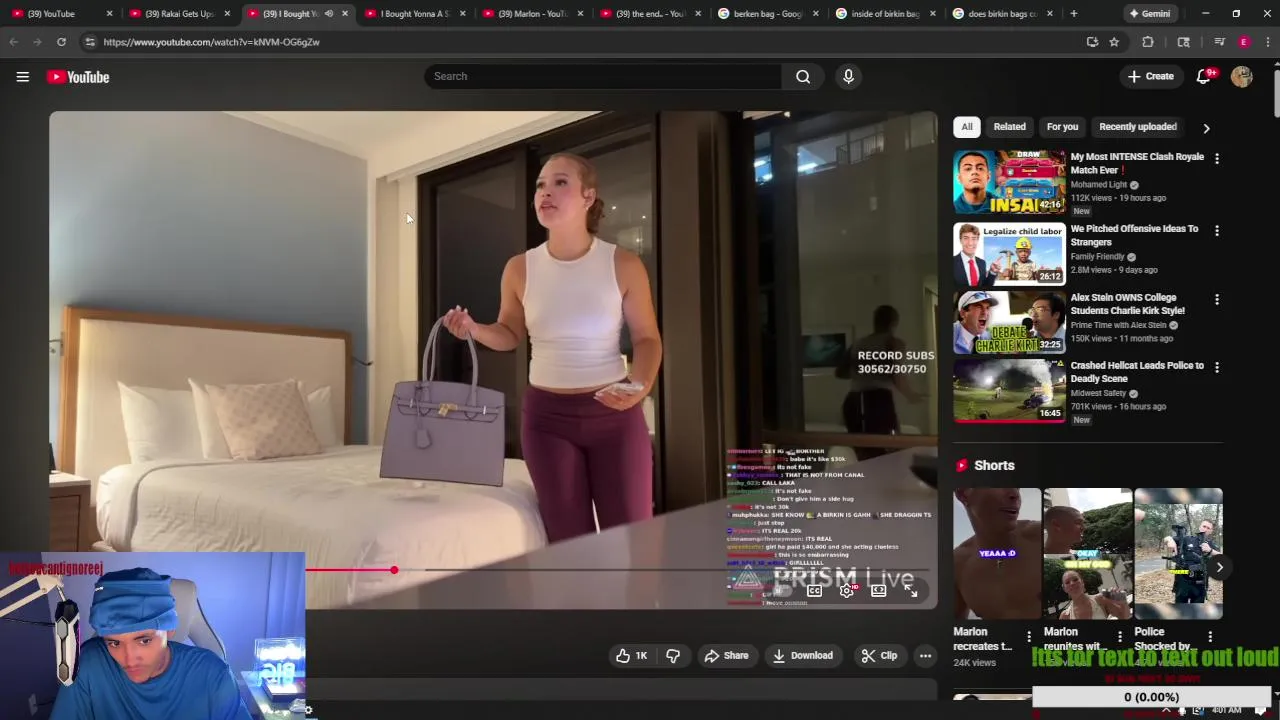This screenshot has width=1280, height=720.
Task: Open Chrome profile 'E' avatar
Action: coord(1244,42)
